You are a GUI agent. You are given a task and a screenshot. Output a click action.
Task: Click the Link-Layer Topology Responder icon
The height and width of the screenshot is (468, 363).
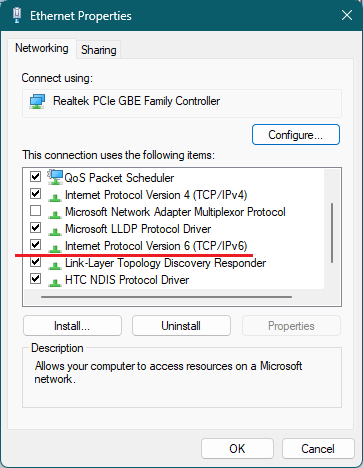55,265
